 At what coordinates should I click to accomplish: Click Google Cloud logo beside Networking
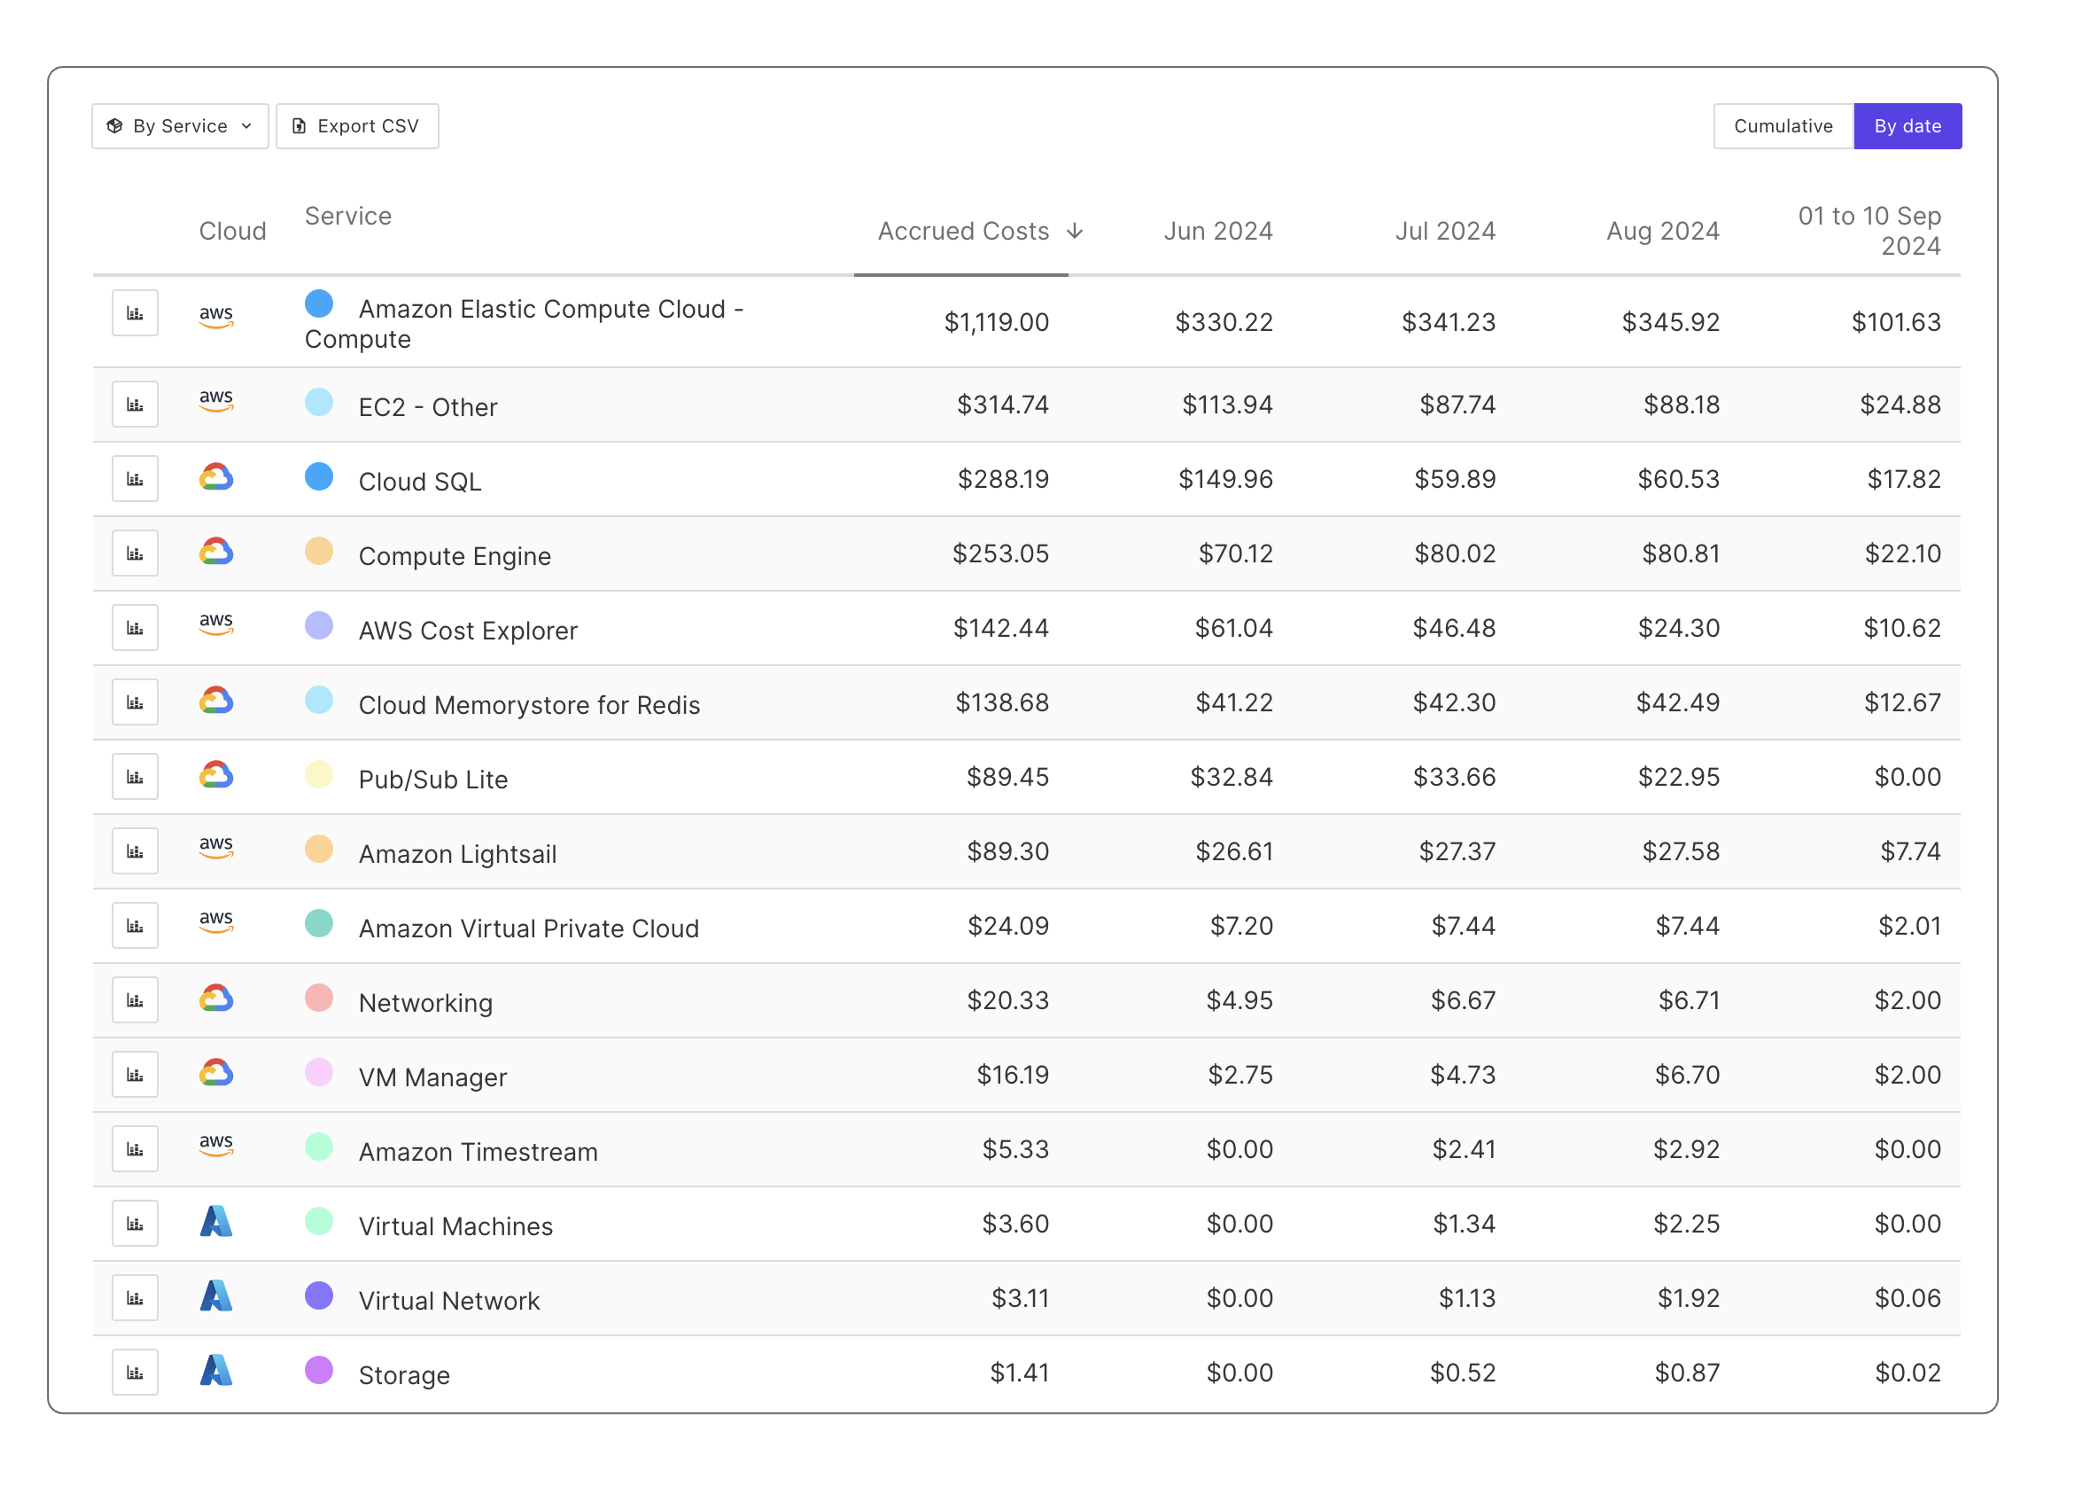(216, 998)
